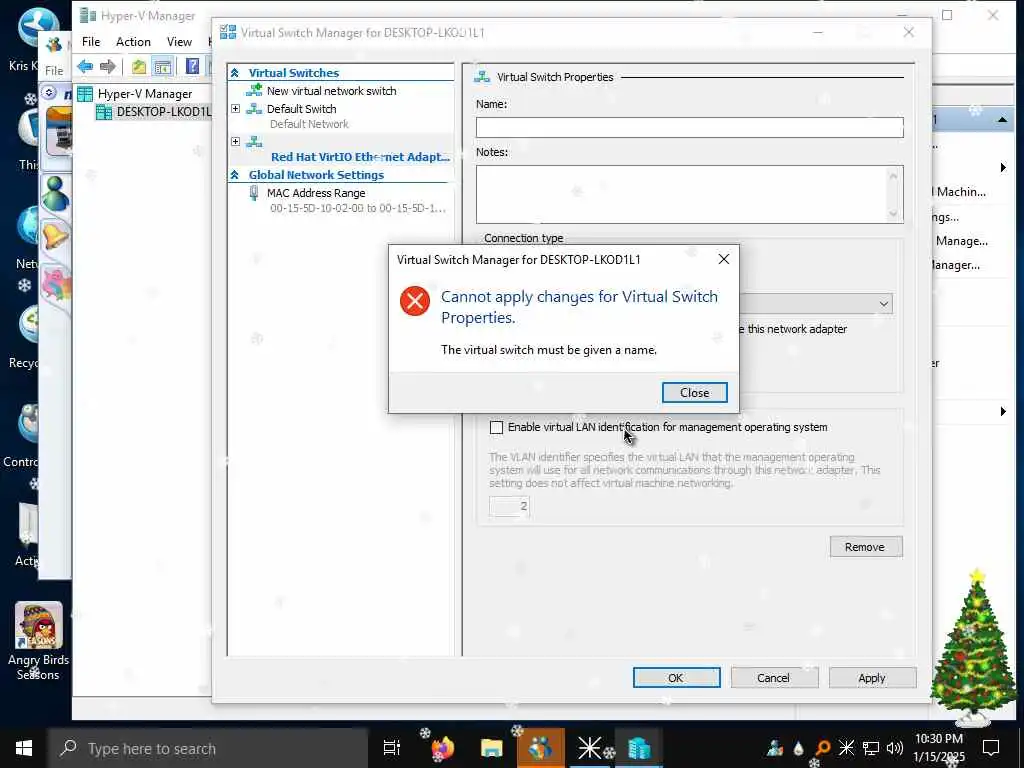
Task: Collapse the Virtual Switches section
Action: coord(235,73)
